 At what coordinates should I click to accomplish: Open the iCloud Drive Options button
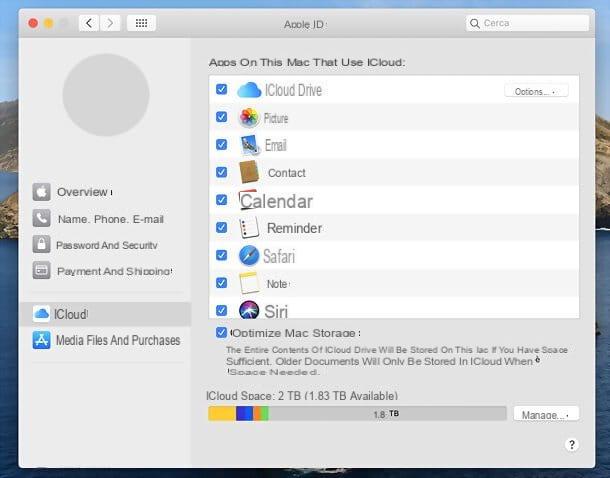click(536, 91)
